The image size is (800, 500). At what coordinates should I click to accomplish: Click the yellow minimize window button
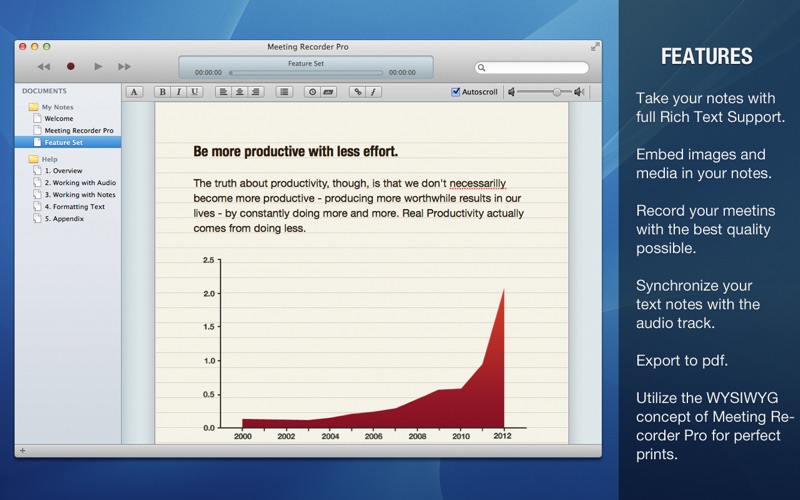[x=35, y=46]
